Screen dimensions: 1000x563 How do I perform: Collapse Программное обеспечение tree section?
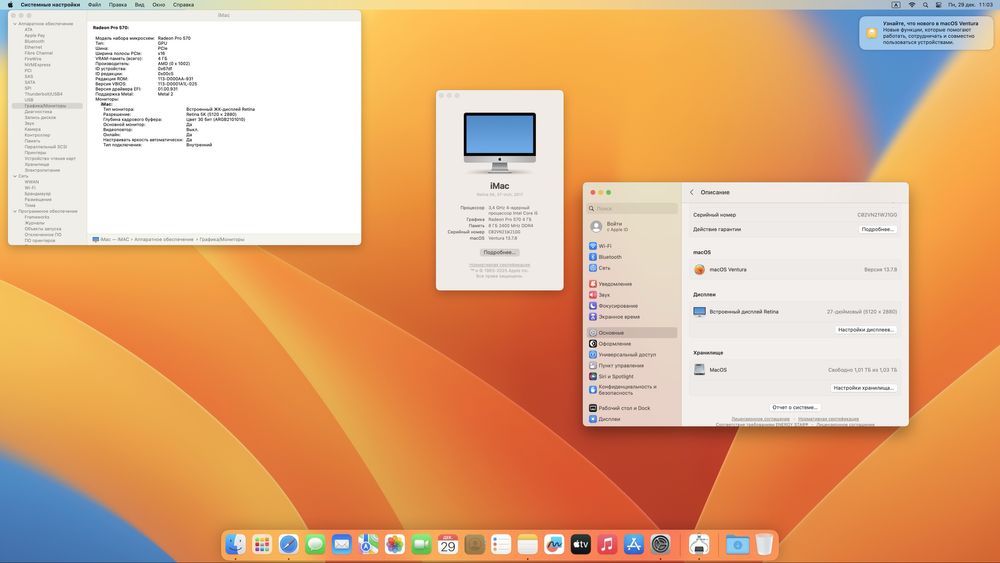tap(15, 211)
